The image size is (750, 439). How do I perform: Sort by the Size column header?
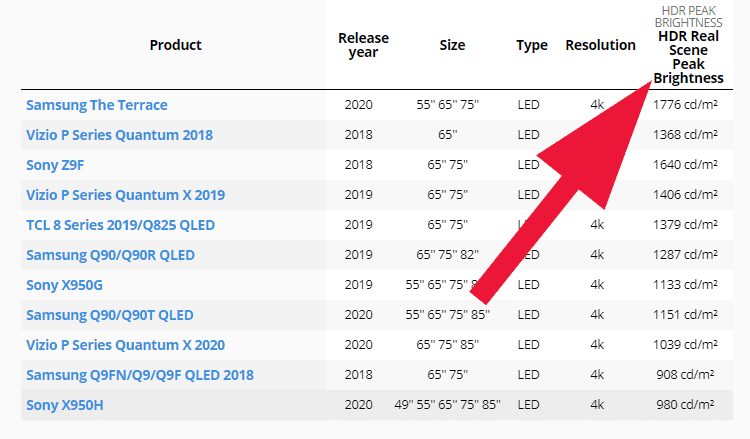click(452, 45)
